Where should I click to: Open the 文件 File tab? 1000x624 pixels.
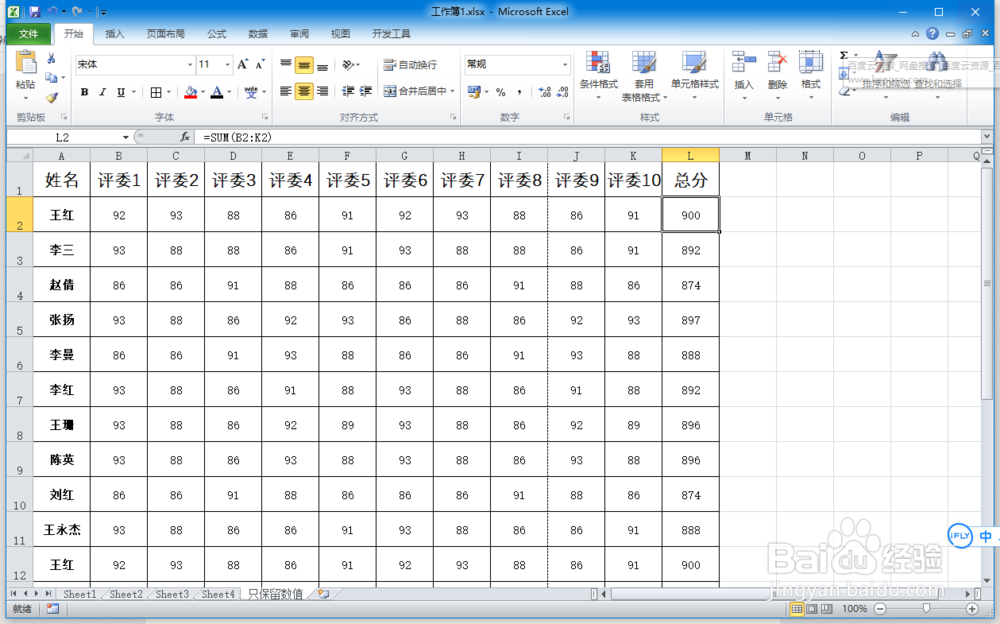[x=29, y=34]
